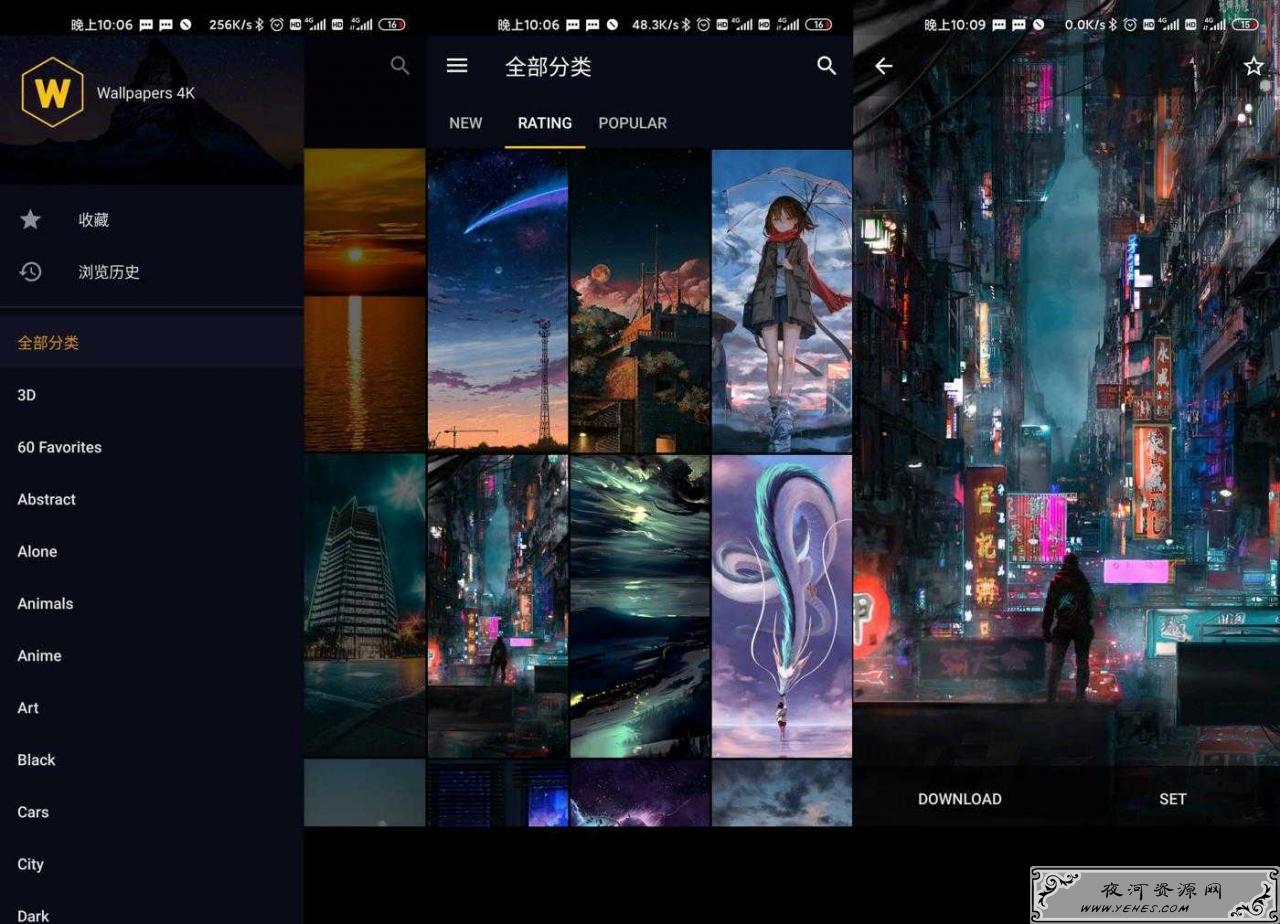
Task: Open the Anime category
Action: click(152, 655)
